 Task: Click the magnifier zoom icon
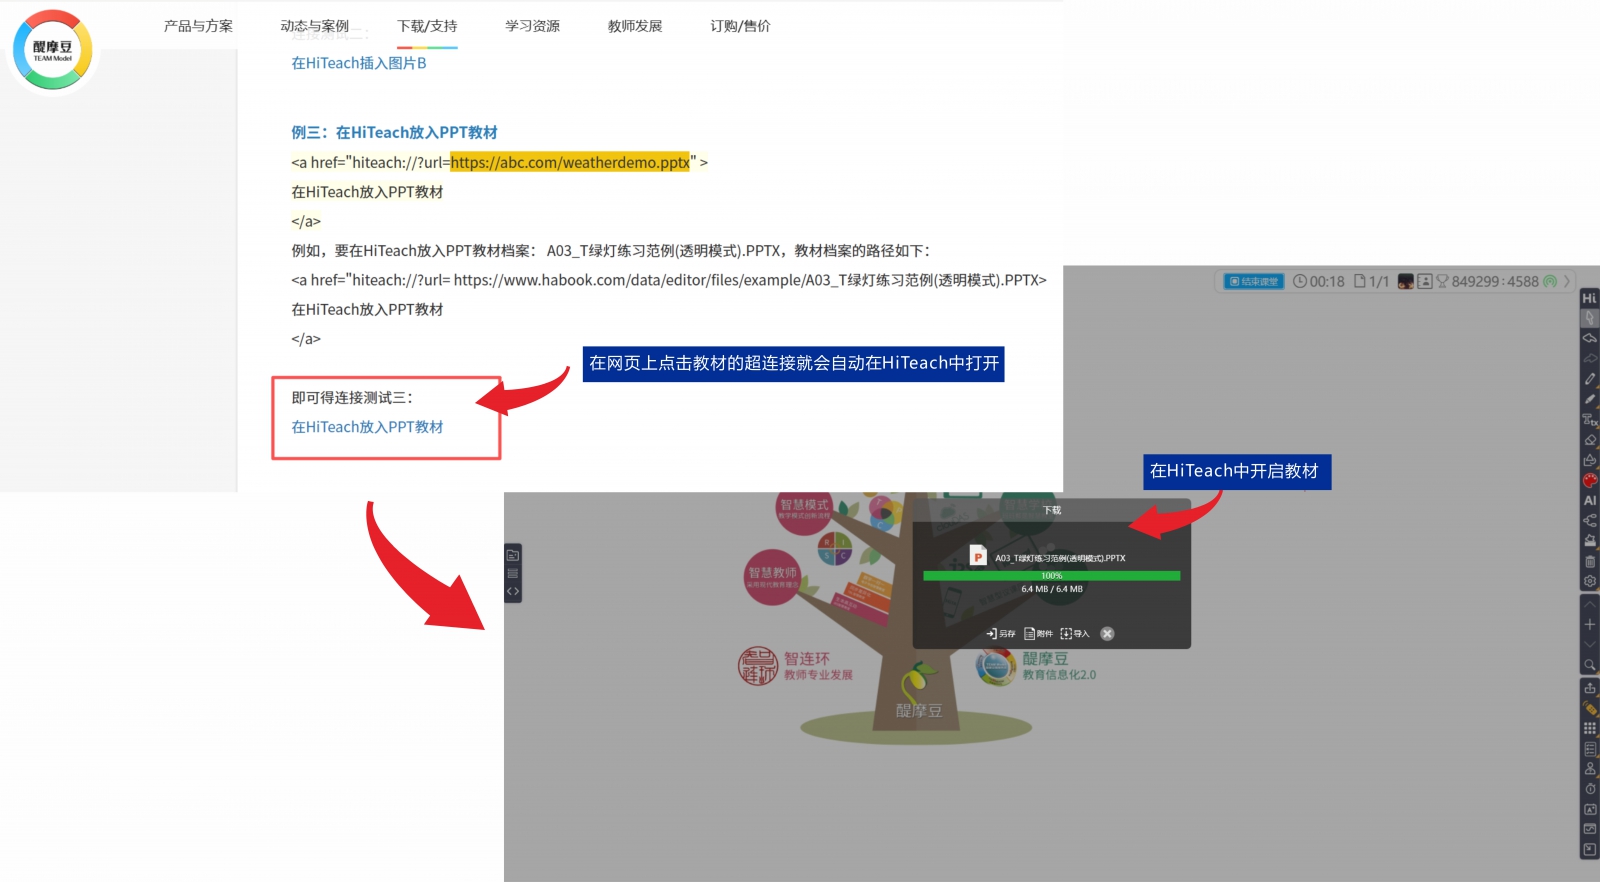[x=1589, y=665]
